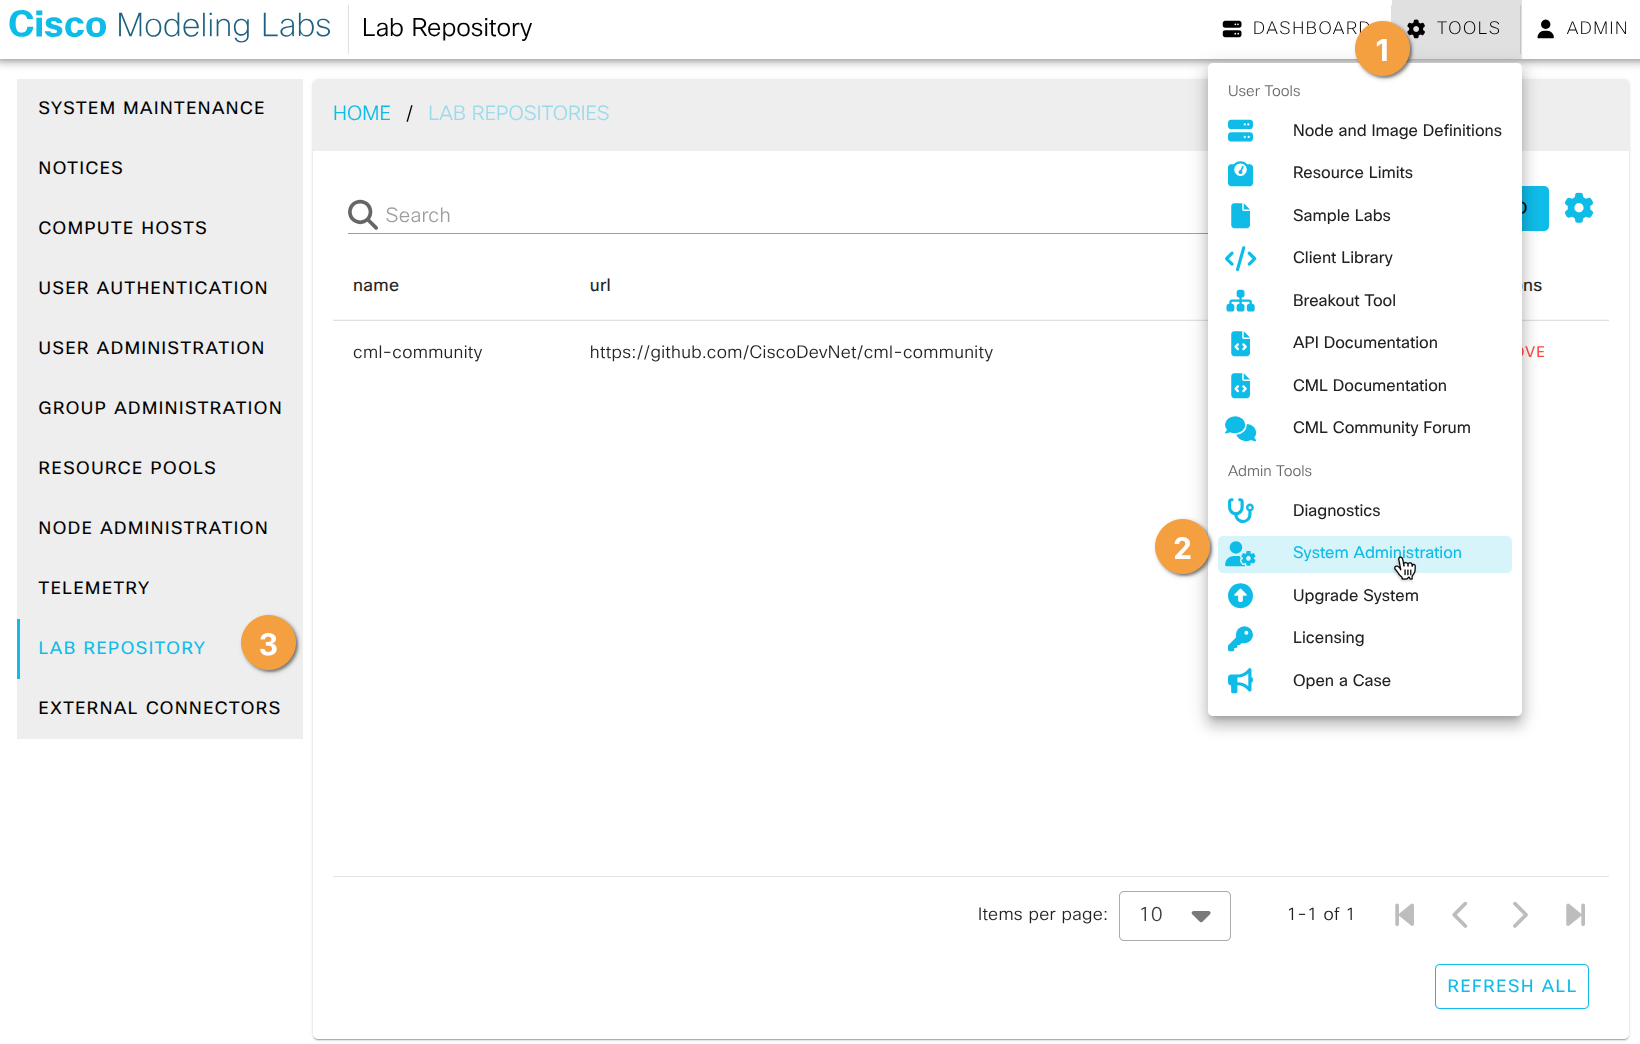Screen dimensions: 1640x1044
Task: Click the settings gear beside the search bar
Action: pyautogui.click(x=1579, y=208)
